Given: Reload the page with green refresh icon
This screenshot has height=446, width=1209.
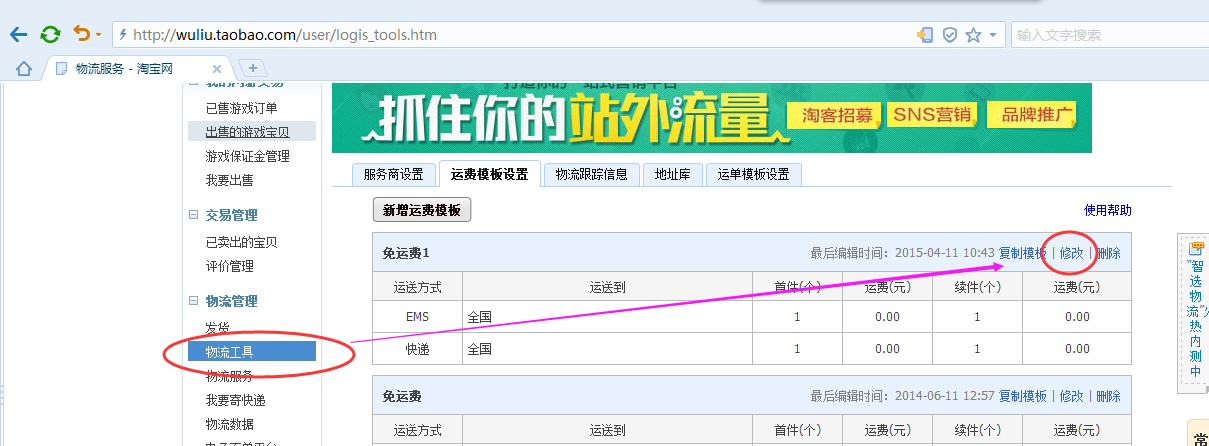Looking at the screenshot, I should coord(50,35).
